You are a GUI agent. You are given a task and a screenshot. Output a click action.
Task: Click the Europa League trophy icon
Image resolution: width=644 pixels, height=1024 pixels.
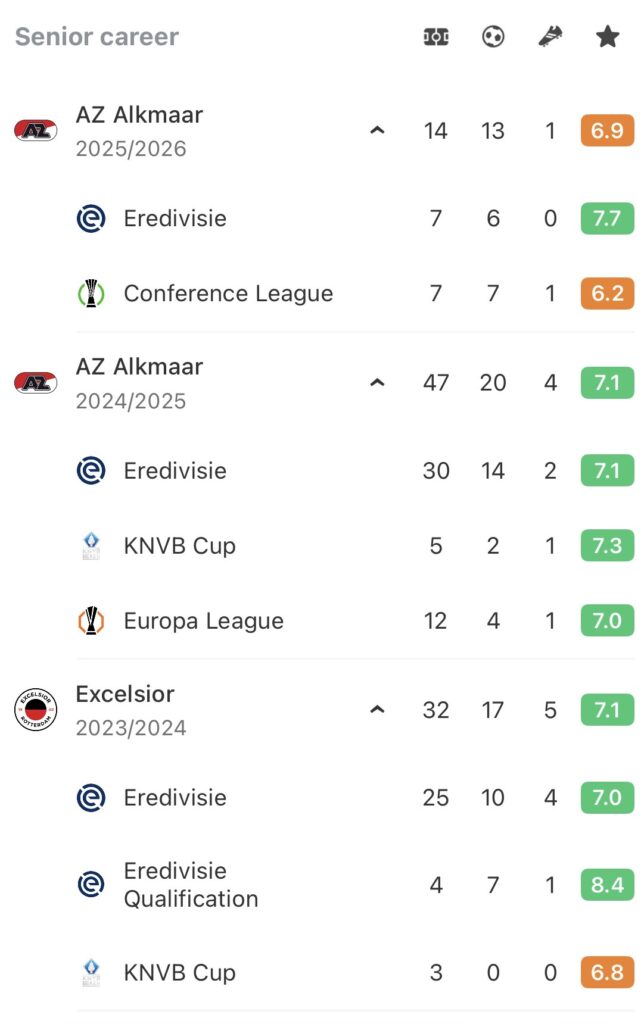pyautogui.click(x=91, y=621)
